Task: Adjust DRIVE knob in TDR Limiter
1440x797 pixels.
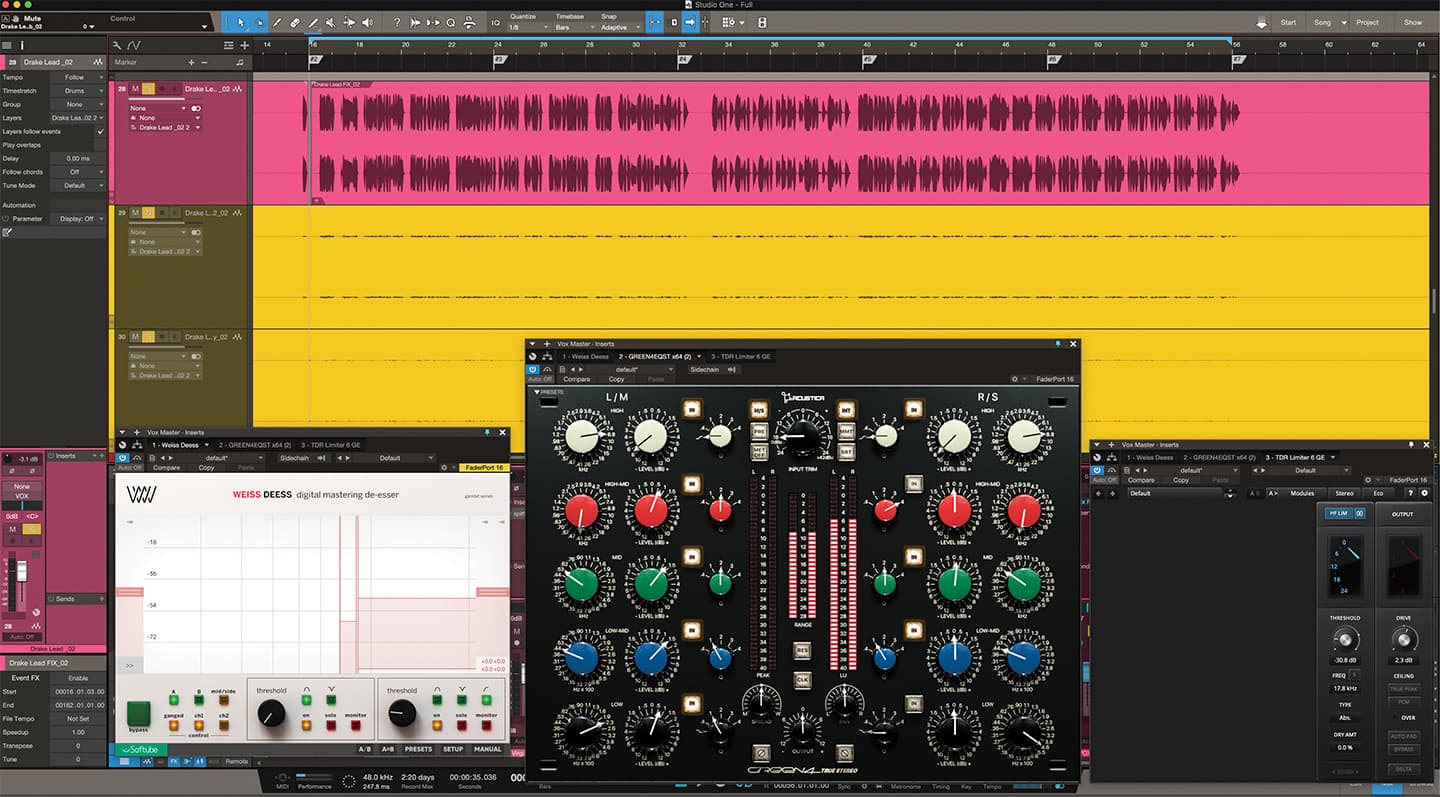Action: click(1403, 640)
